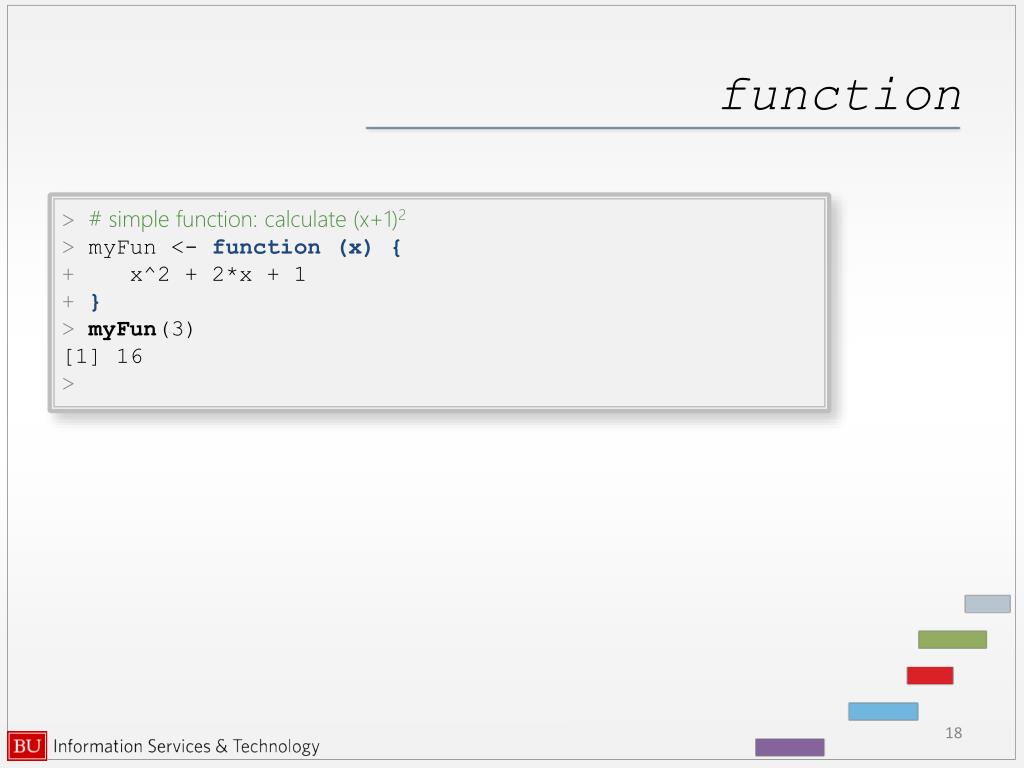This screenshot has height=768, width=1024.
Task: Click the slide title 'function'
Action: coord(840,95)
